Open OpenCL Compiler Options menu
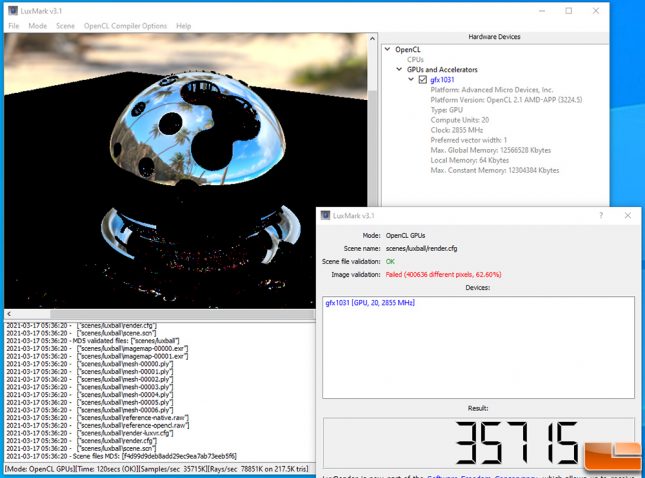Screen dimensions: 645x478 [125, 26]
